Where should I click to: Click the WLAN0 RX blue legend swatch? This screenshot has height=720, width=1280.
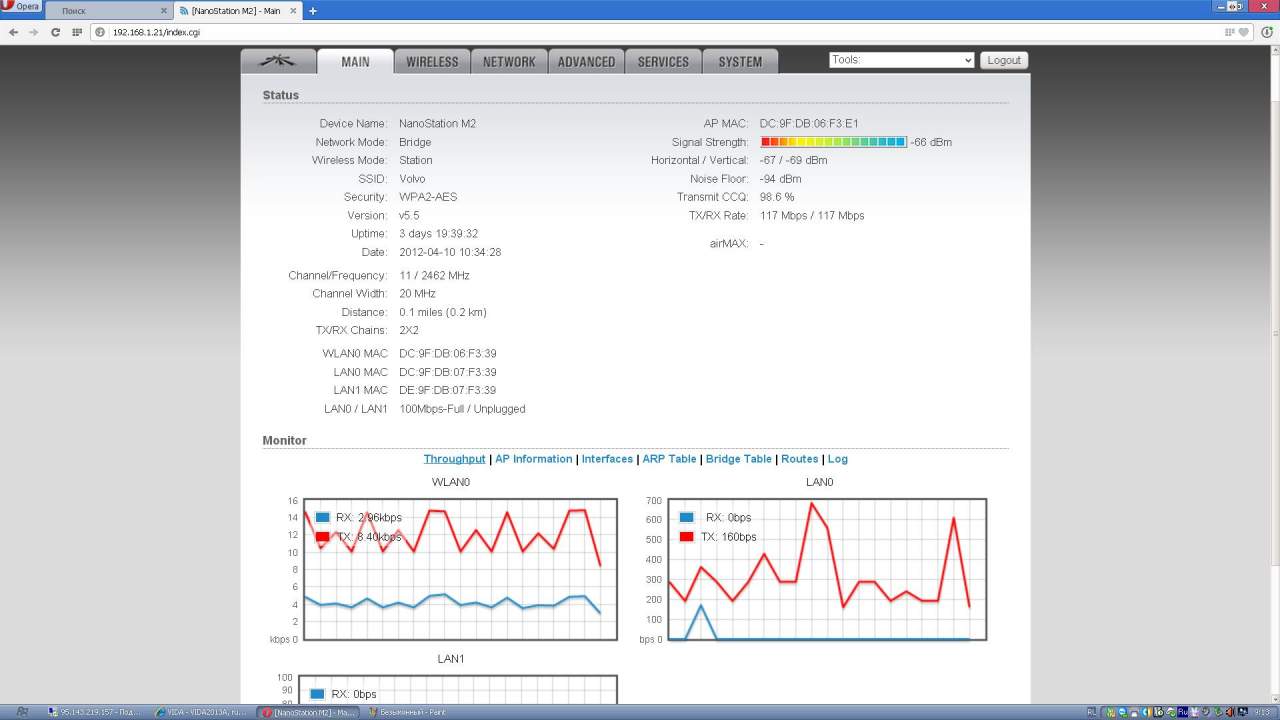click(x=322, y=517)
